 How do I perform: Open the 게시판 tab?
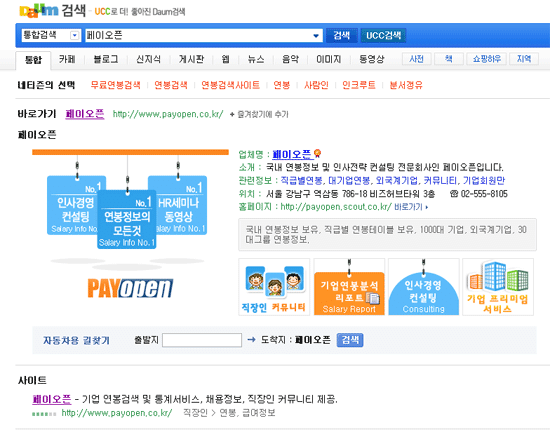[191, 59]
